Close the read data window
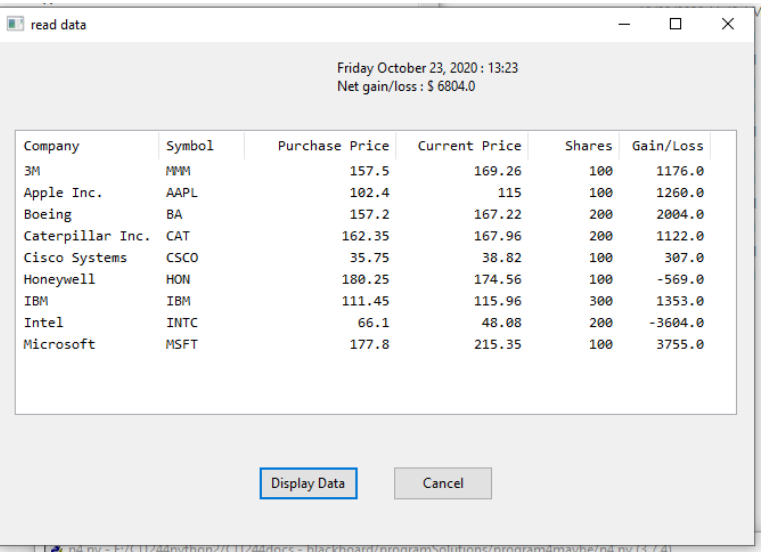763x552 pixels. click(x=727, y=24)
